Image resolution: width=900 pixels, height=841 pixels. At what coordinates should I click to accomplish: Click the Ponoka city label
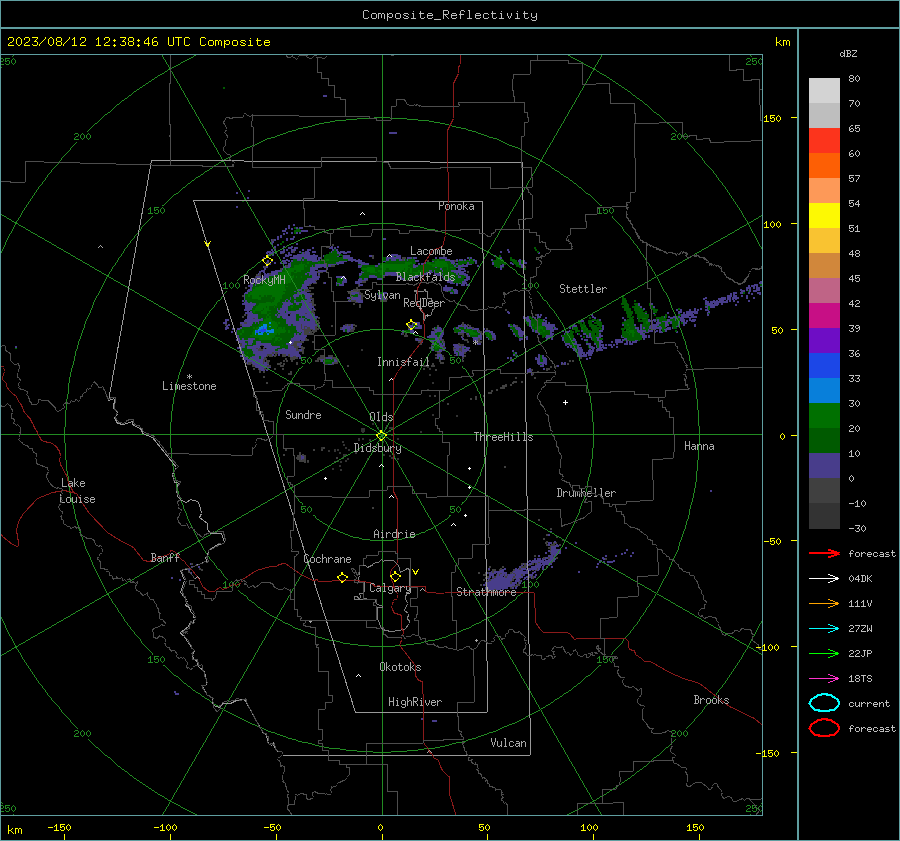click(456, 206)
